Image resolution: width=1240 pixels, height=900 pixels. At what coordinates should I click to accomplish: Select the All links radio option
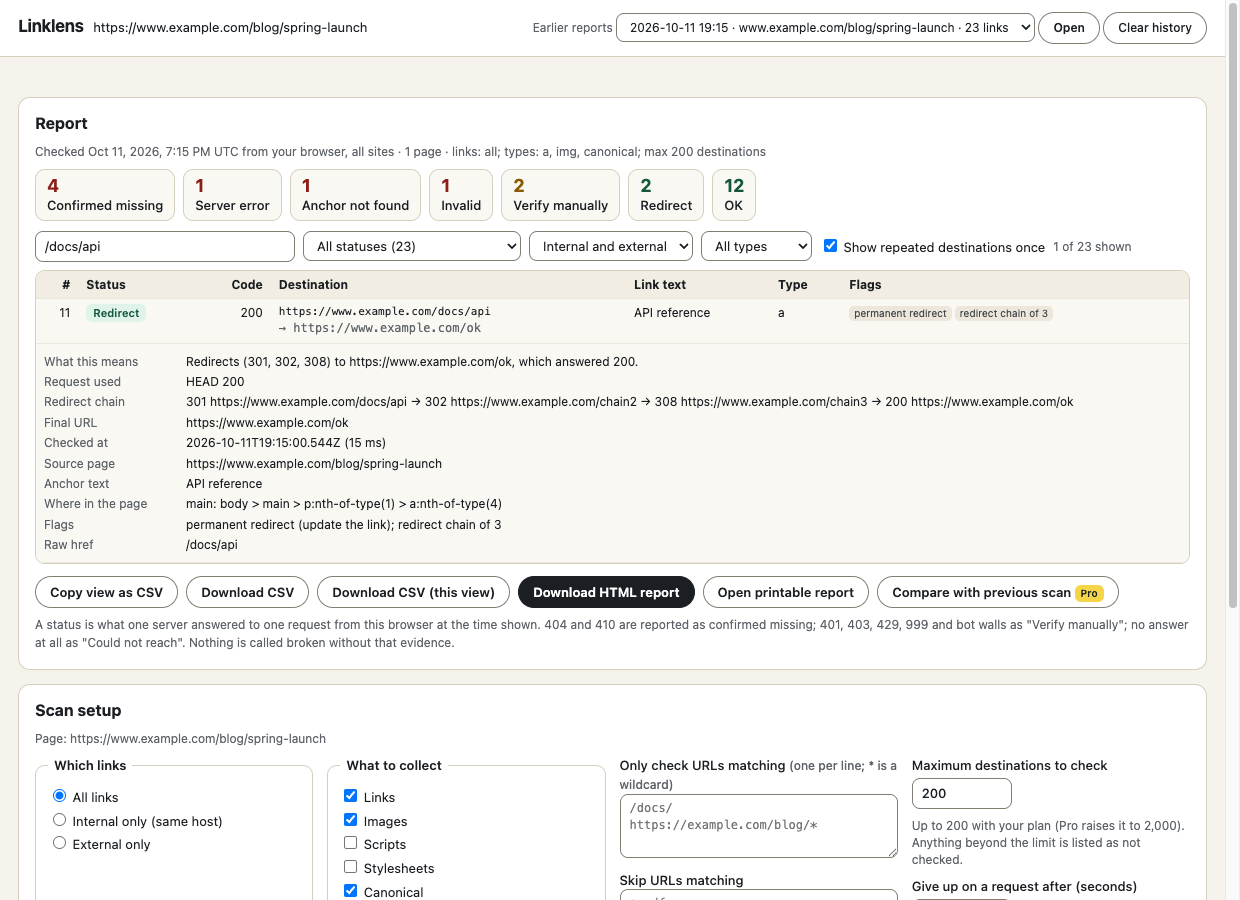(60, 797)
